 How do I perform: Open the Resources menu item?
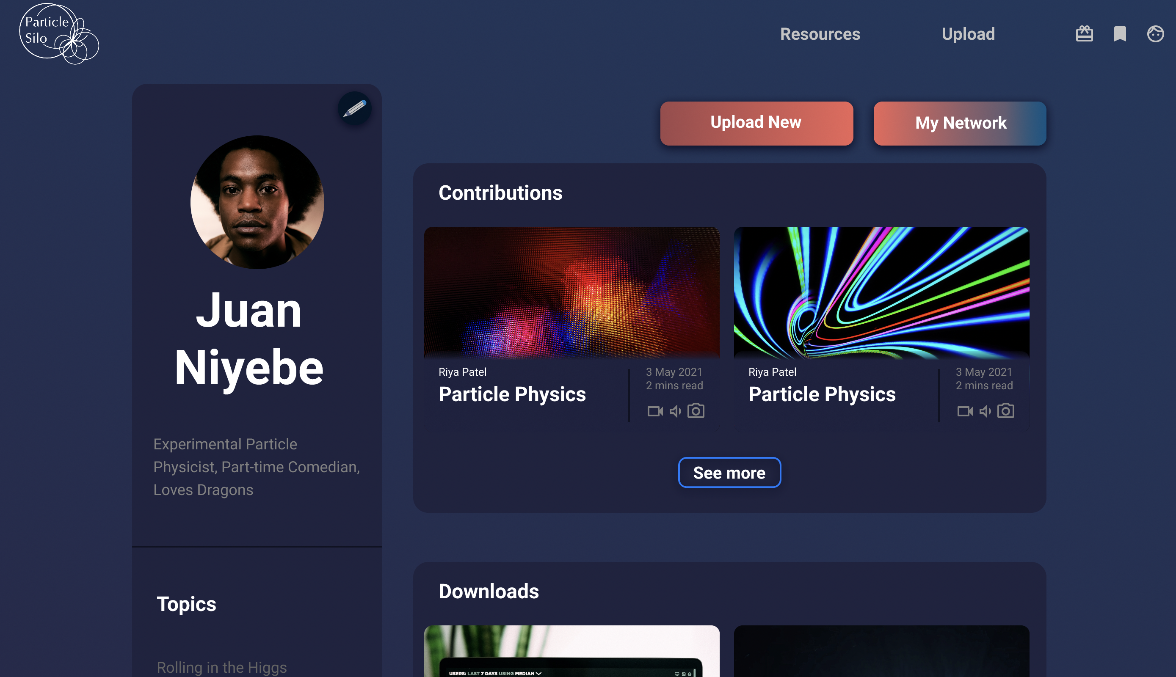(x=820, y=34)
